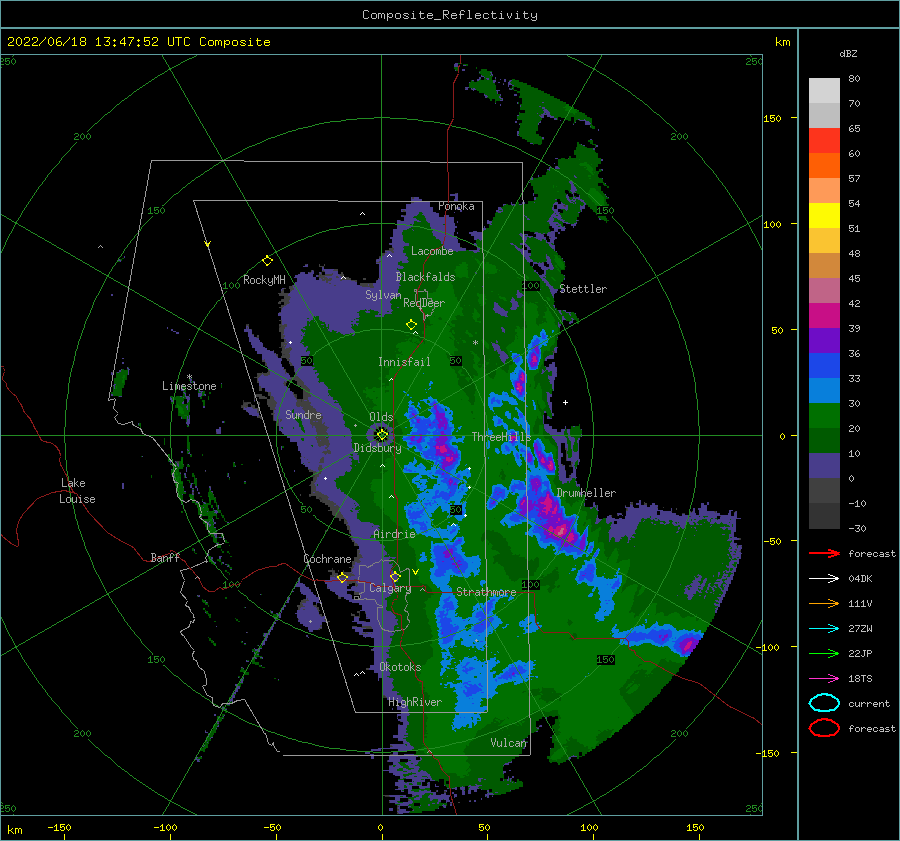This screenshot has height=841, width=900.
Task: Select the orange 57–60 dBZ swatch
Action: coord(824,166)
